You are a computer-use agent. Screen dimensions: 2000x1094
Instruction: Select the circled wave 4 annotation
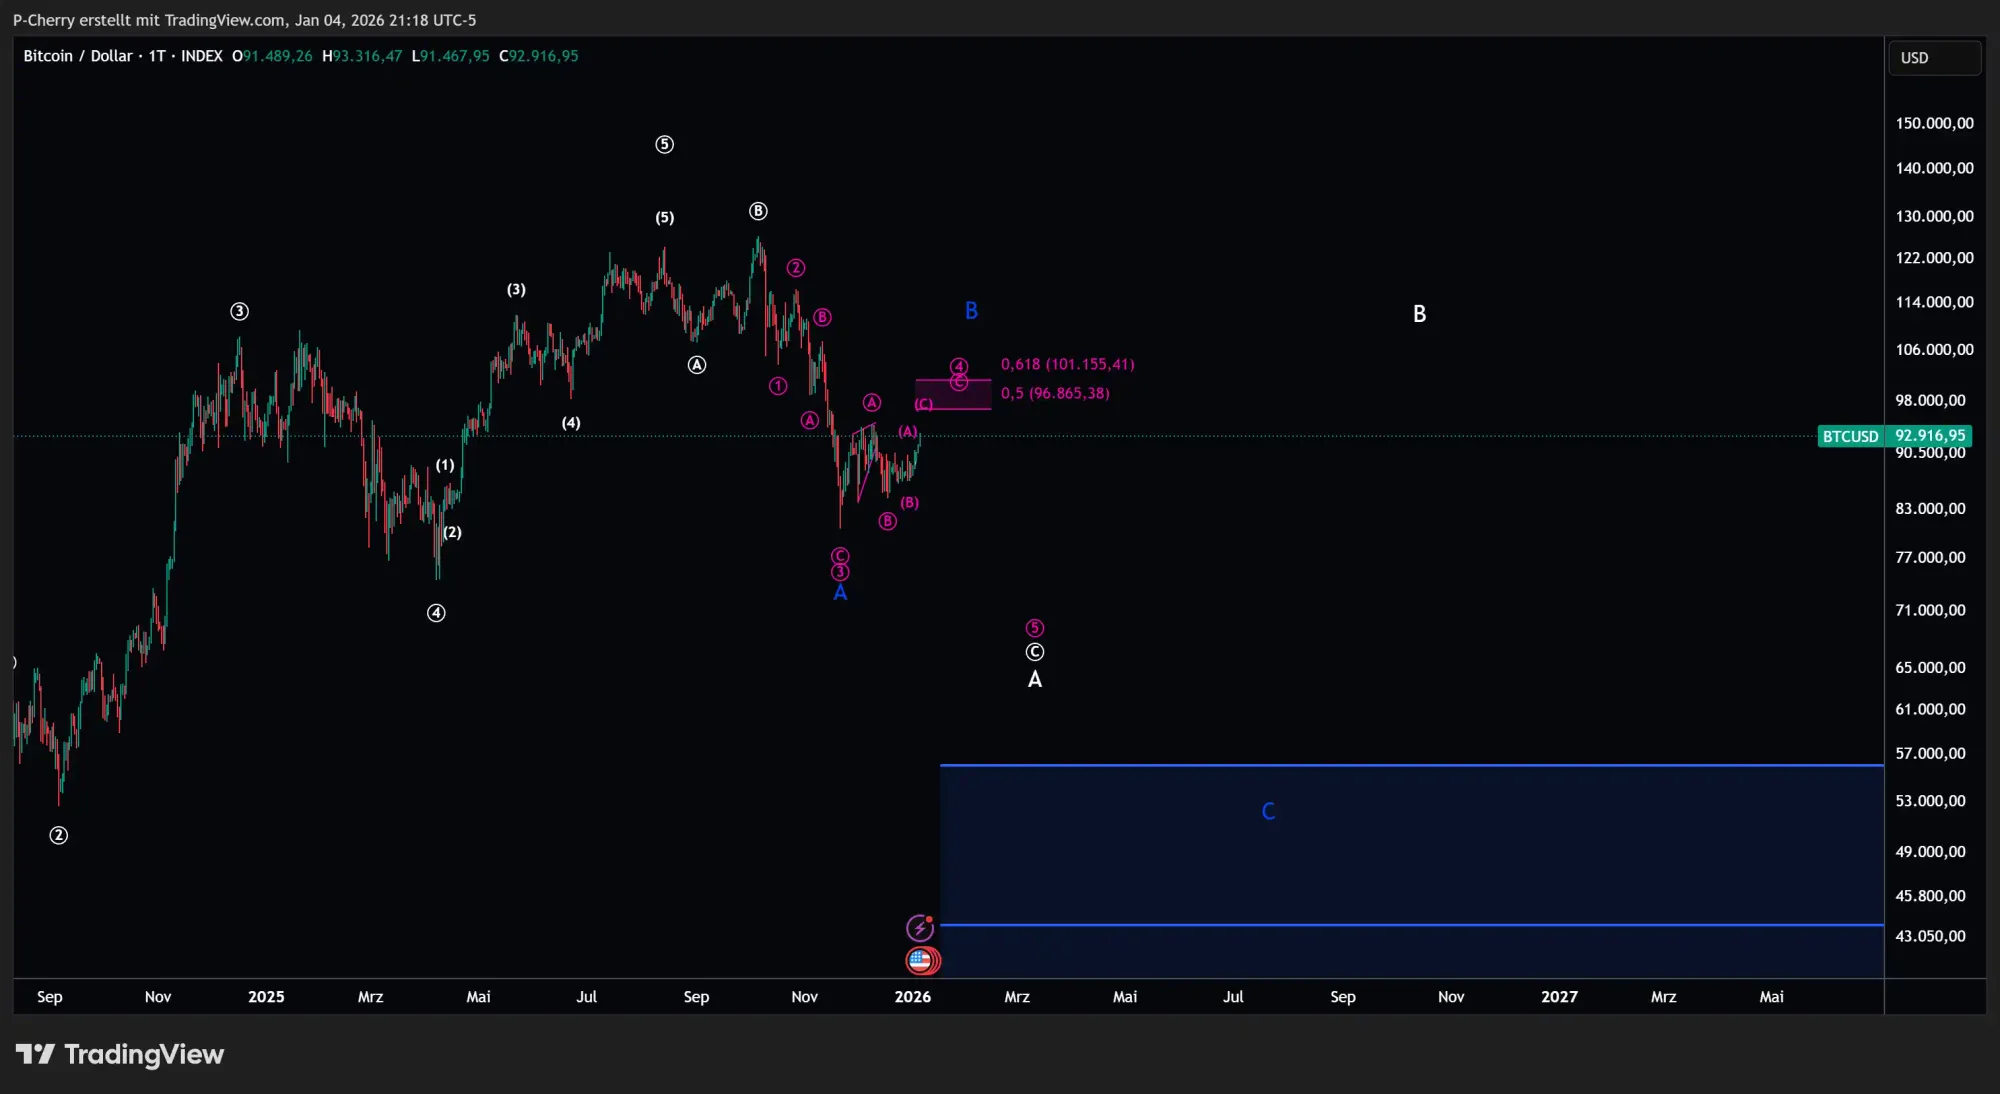click(x=436, y=613)
